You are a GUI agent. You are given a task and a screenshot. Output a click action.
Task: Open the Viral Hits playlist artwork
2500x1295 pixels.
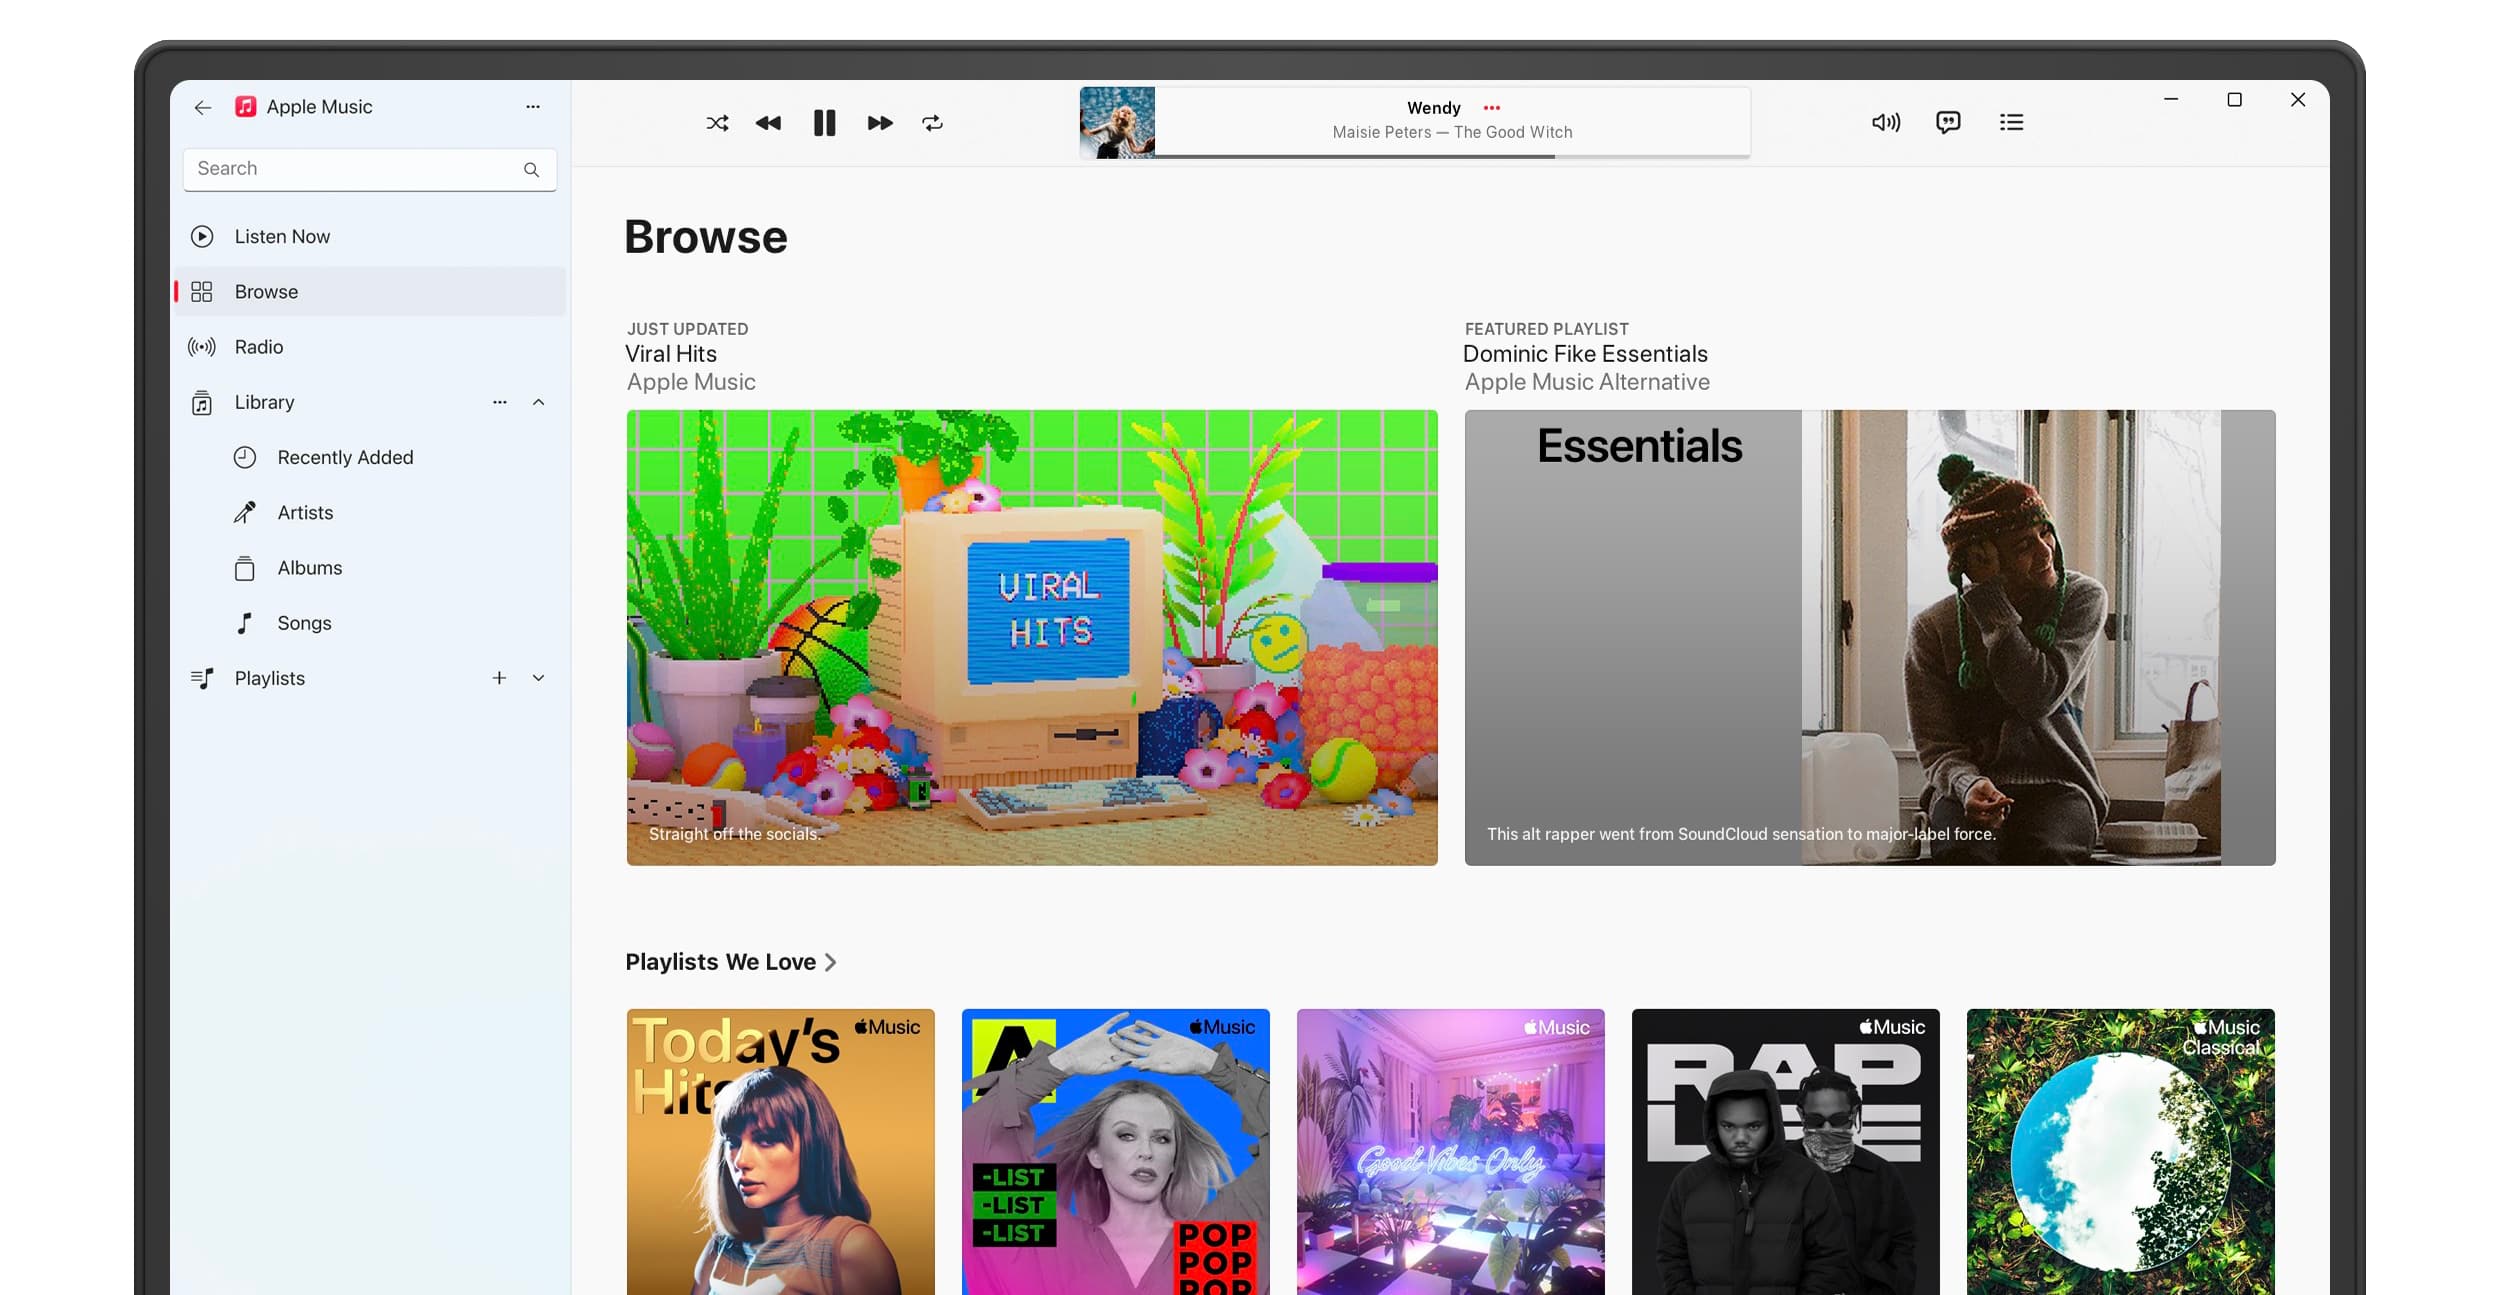coord(1032,638)
